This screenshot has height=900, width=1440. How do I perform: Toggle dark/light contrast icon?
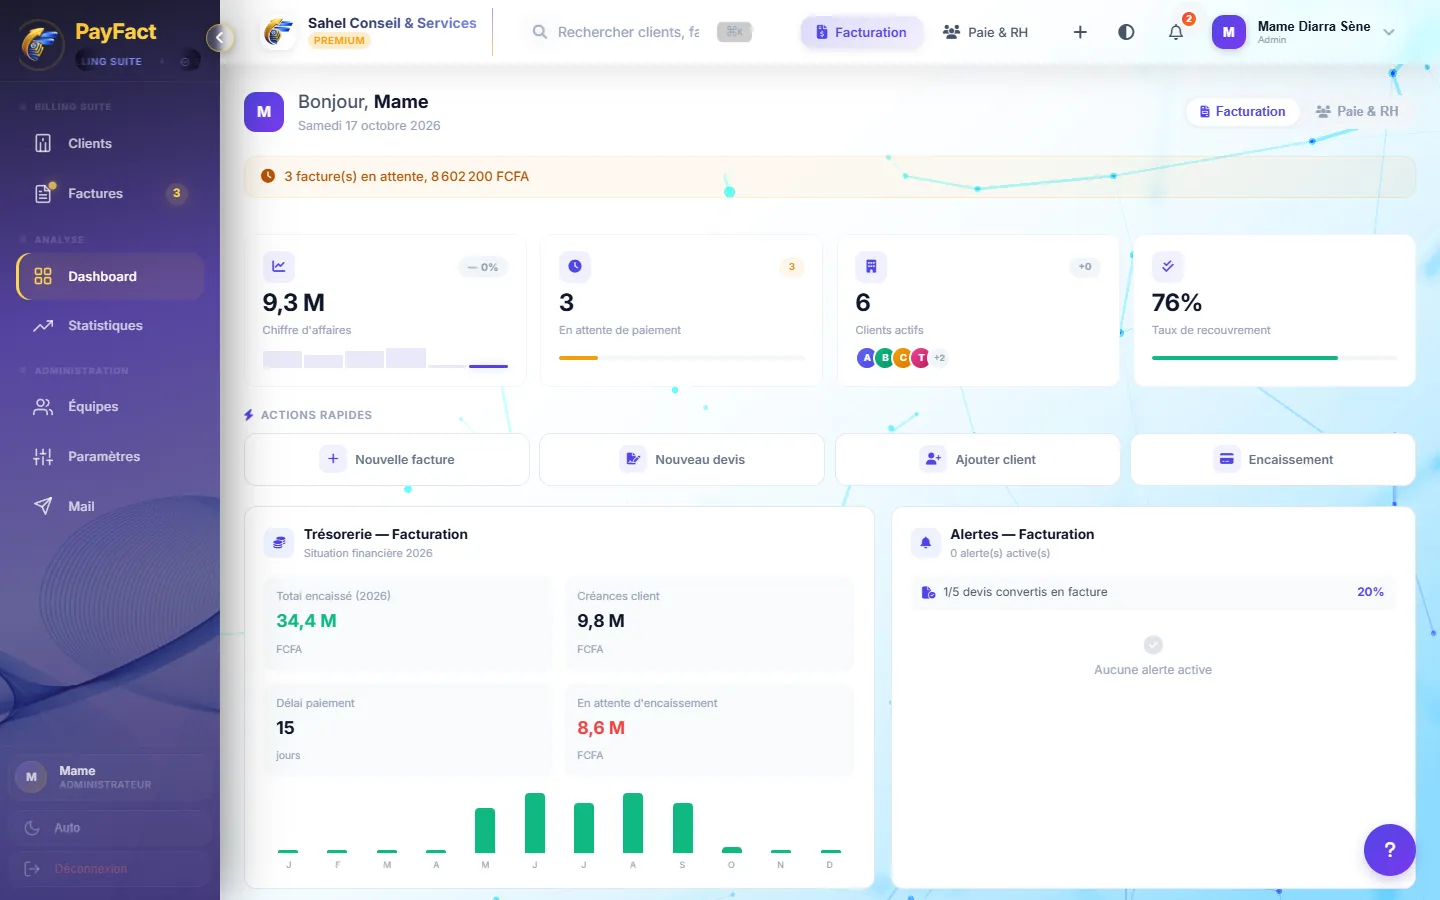coord(1126,32)
